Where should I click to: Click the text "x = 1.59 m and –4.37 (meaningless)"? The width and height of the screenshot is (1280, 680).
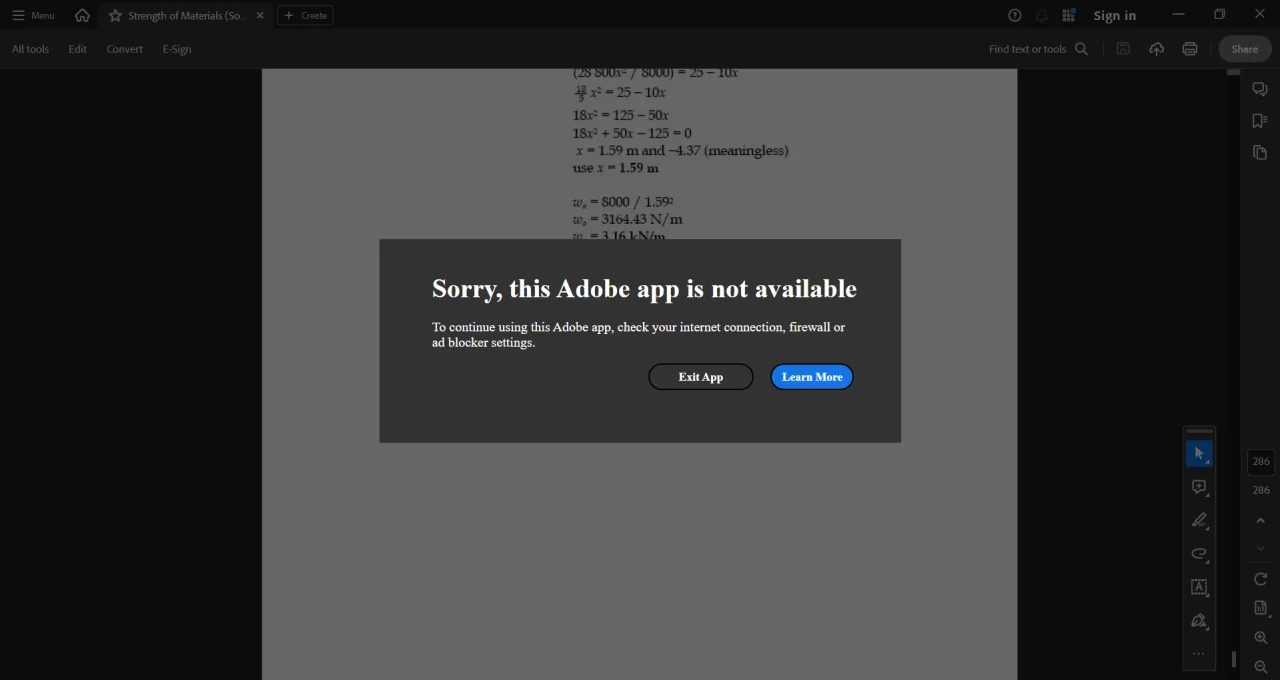tap(682, 151)
